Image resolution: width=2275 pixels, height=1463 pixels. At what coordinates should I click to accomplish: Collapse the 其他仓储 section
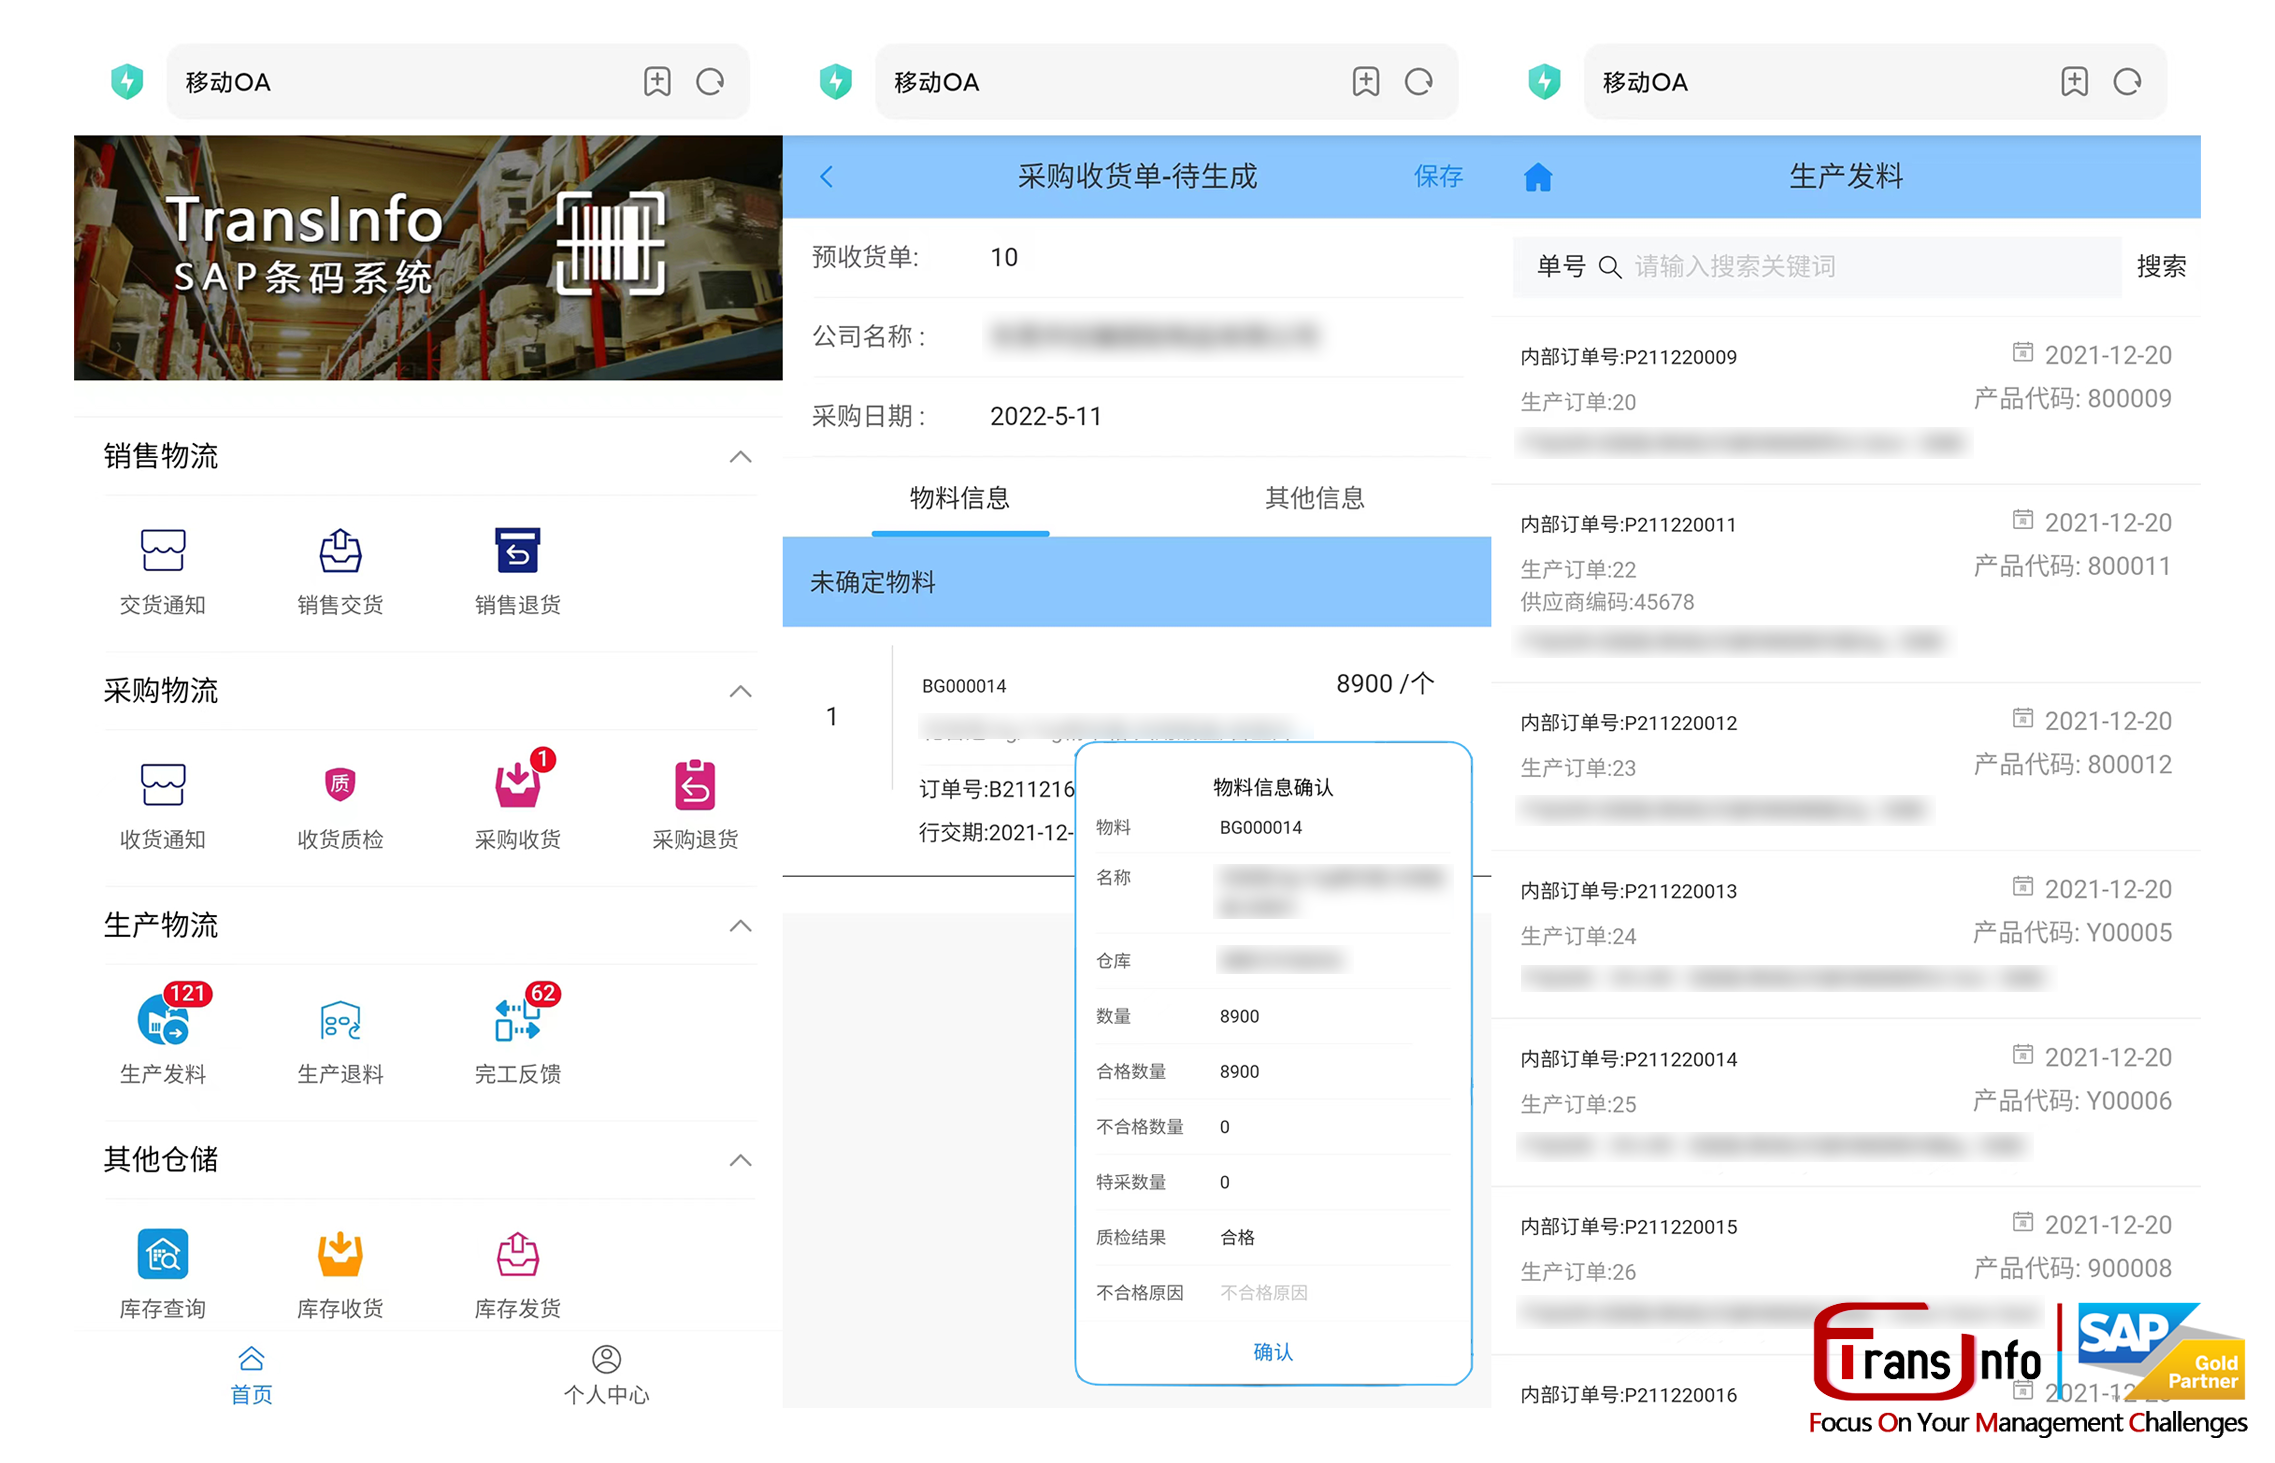(740, 1160)
